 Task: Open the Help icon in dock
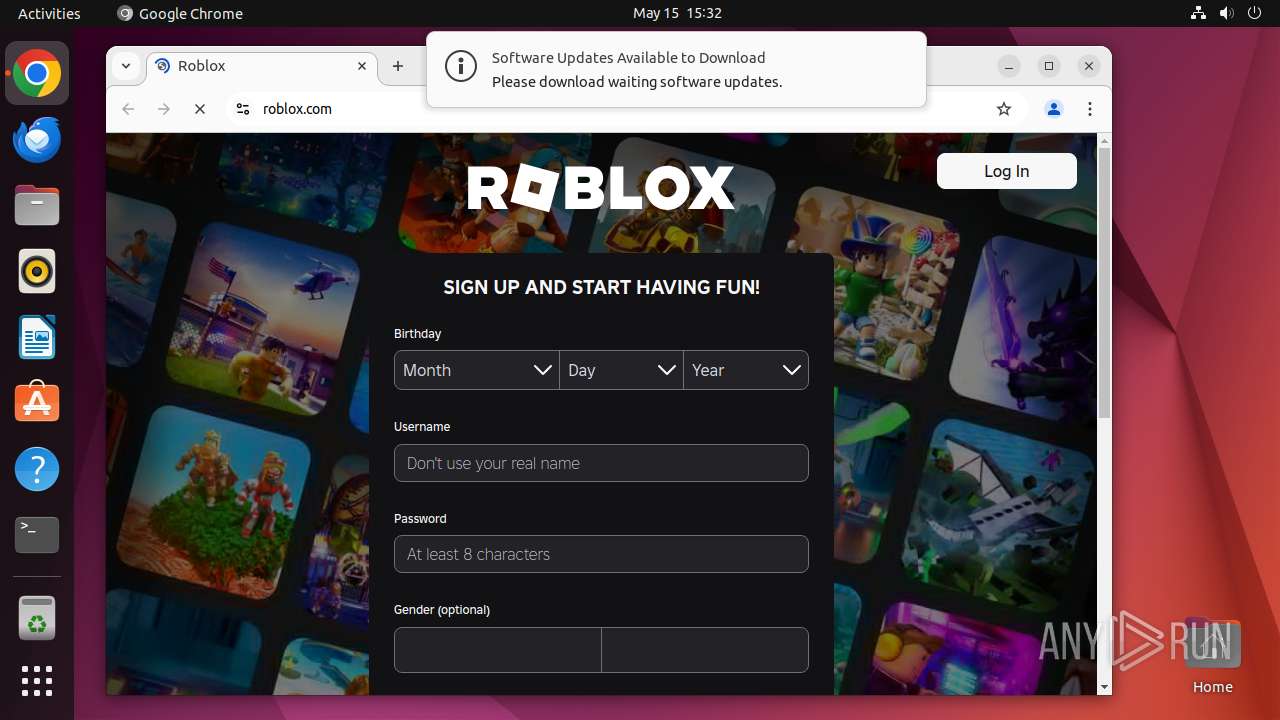tap(37, 469)
